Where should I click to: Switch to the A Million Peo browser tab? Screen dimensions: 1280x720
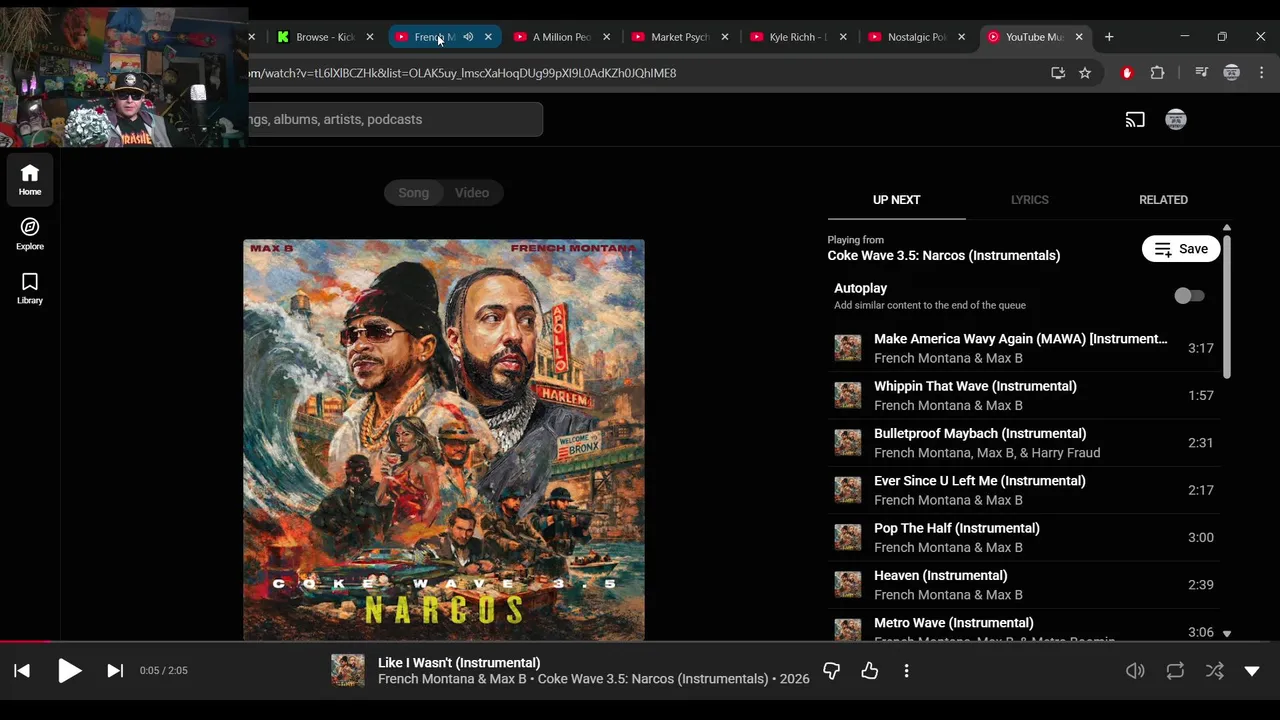point(561,37)
